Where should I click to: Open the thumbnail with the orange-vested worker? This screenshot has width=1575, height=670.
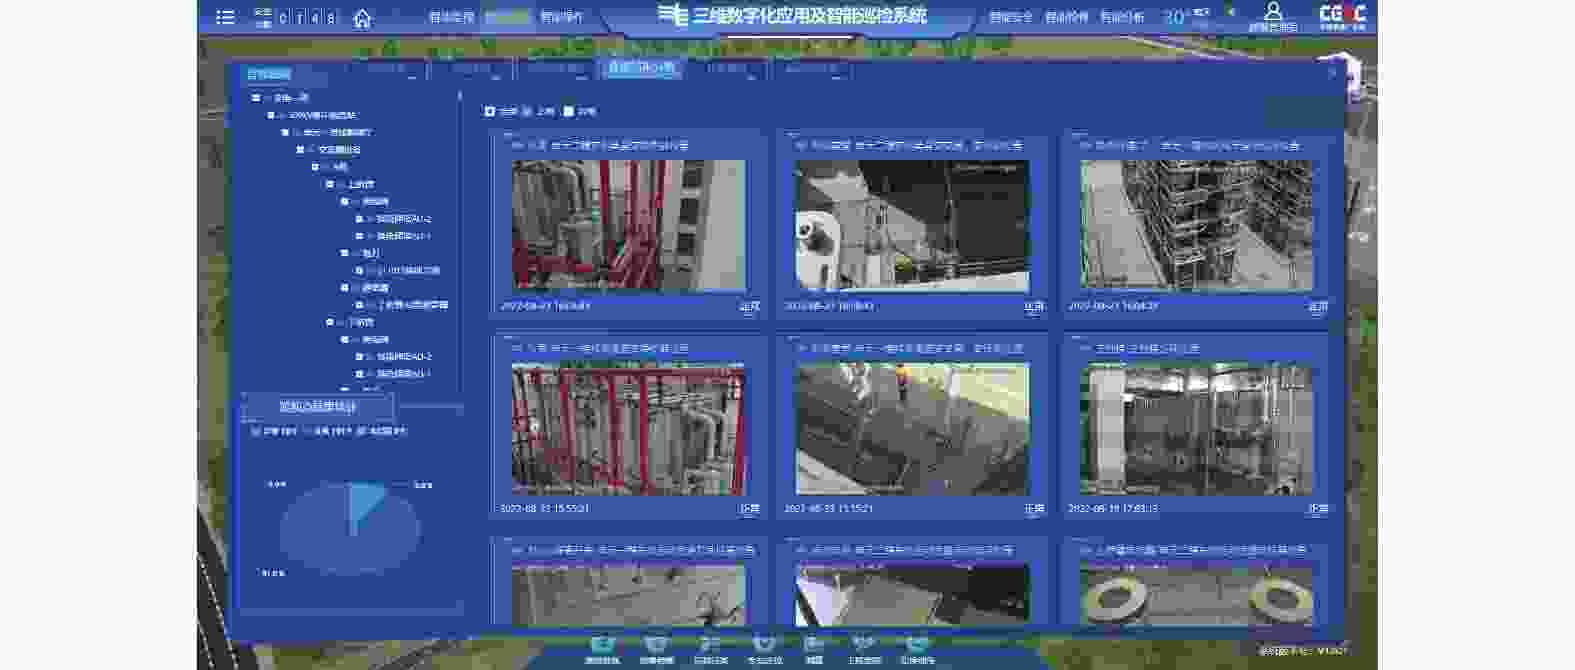(912, 429)
